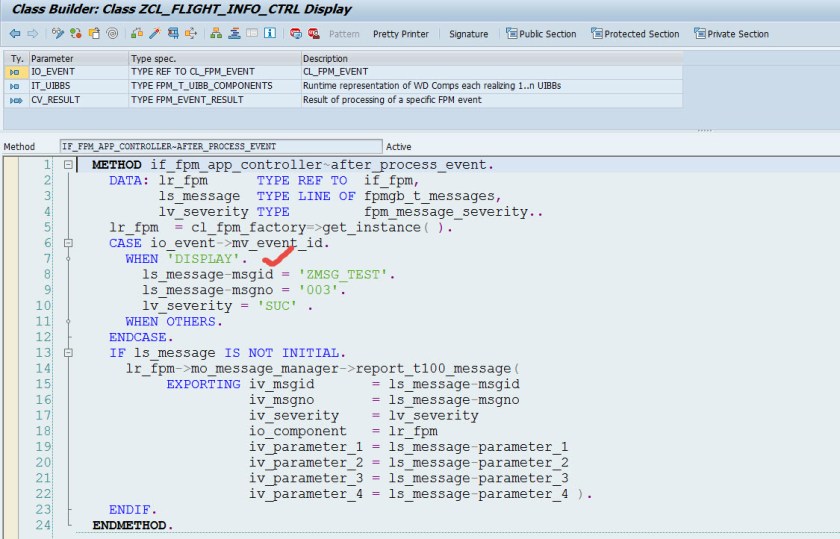
Task: Click the back arrow toolbar icon
Action: pyautogui.click(x=15, y=34)
